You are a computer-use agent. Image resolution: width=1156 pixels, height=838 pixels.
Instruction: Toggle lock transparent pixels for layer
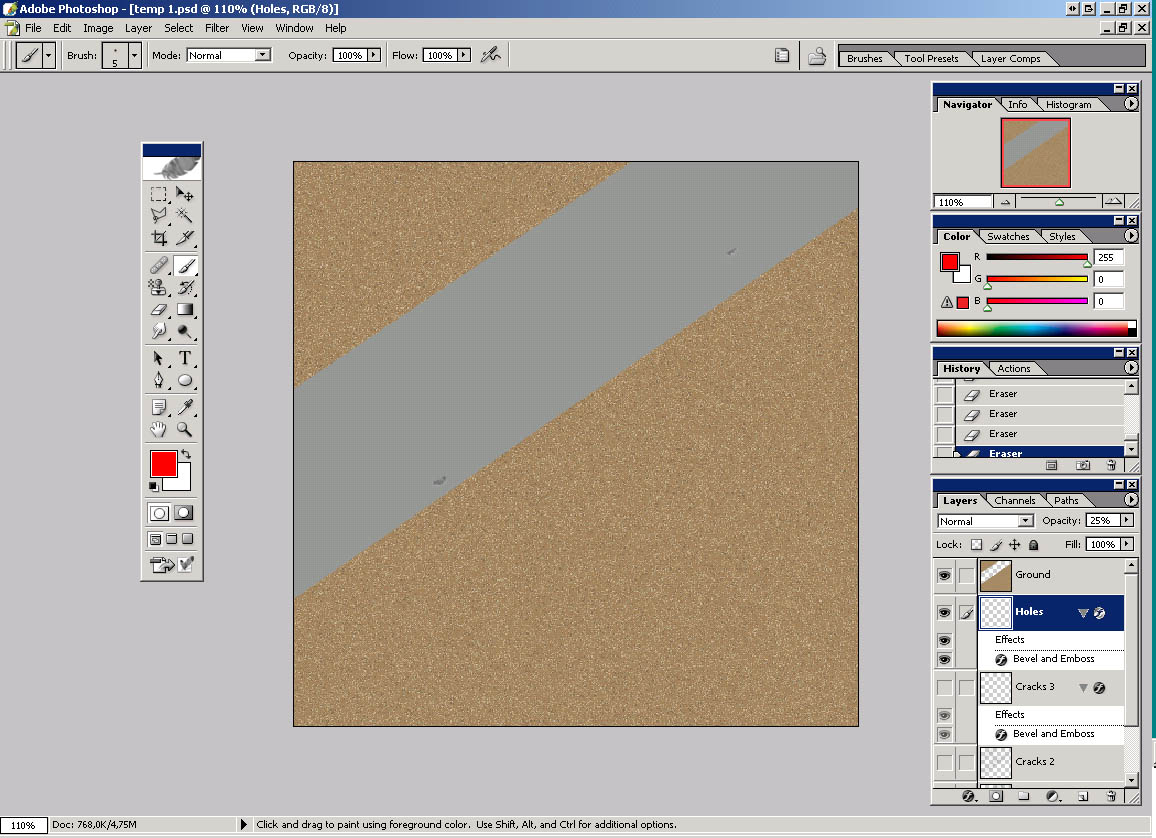click(977, 545)
